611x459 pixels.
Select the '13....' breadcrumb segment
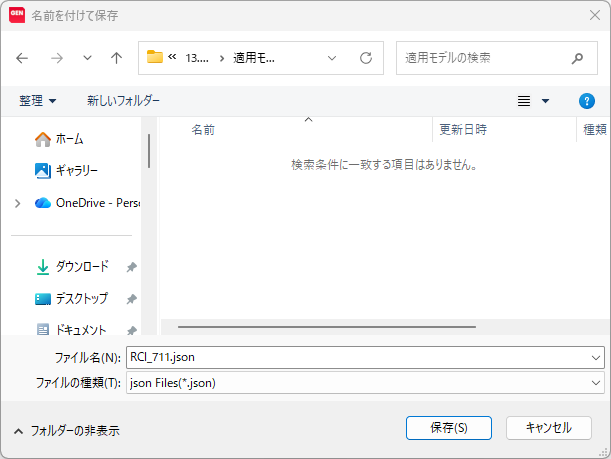(x=197, y=58)
